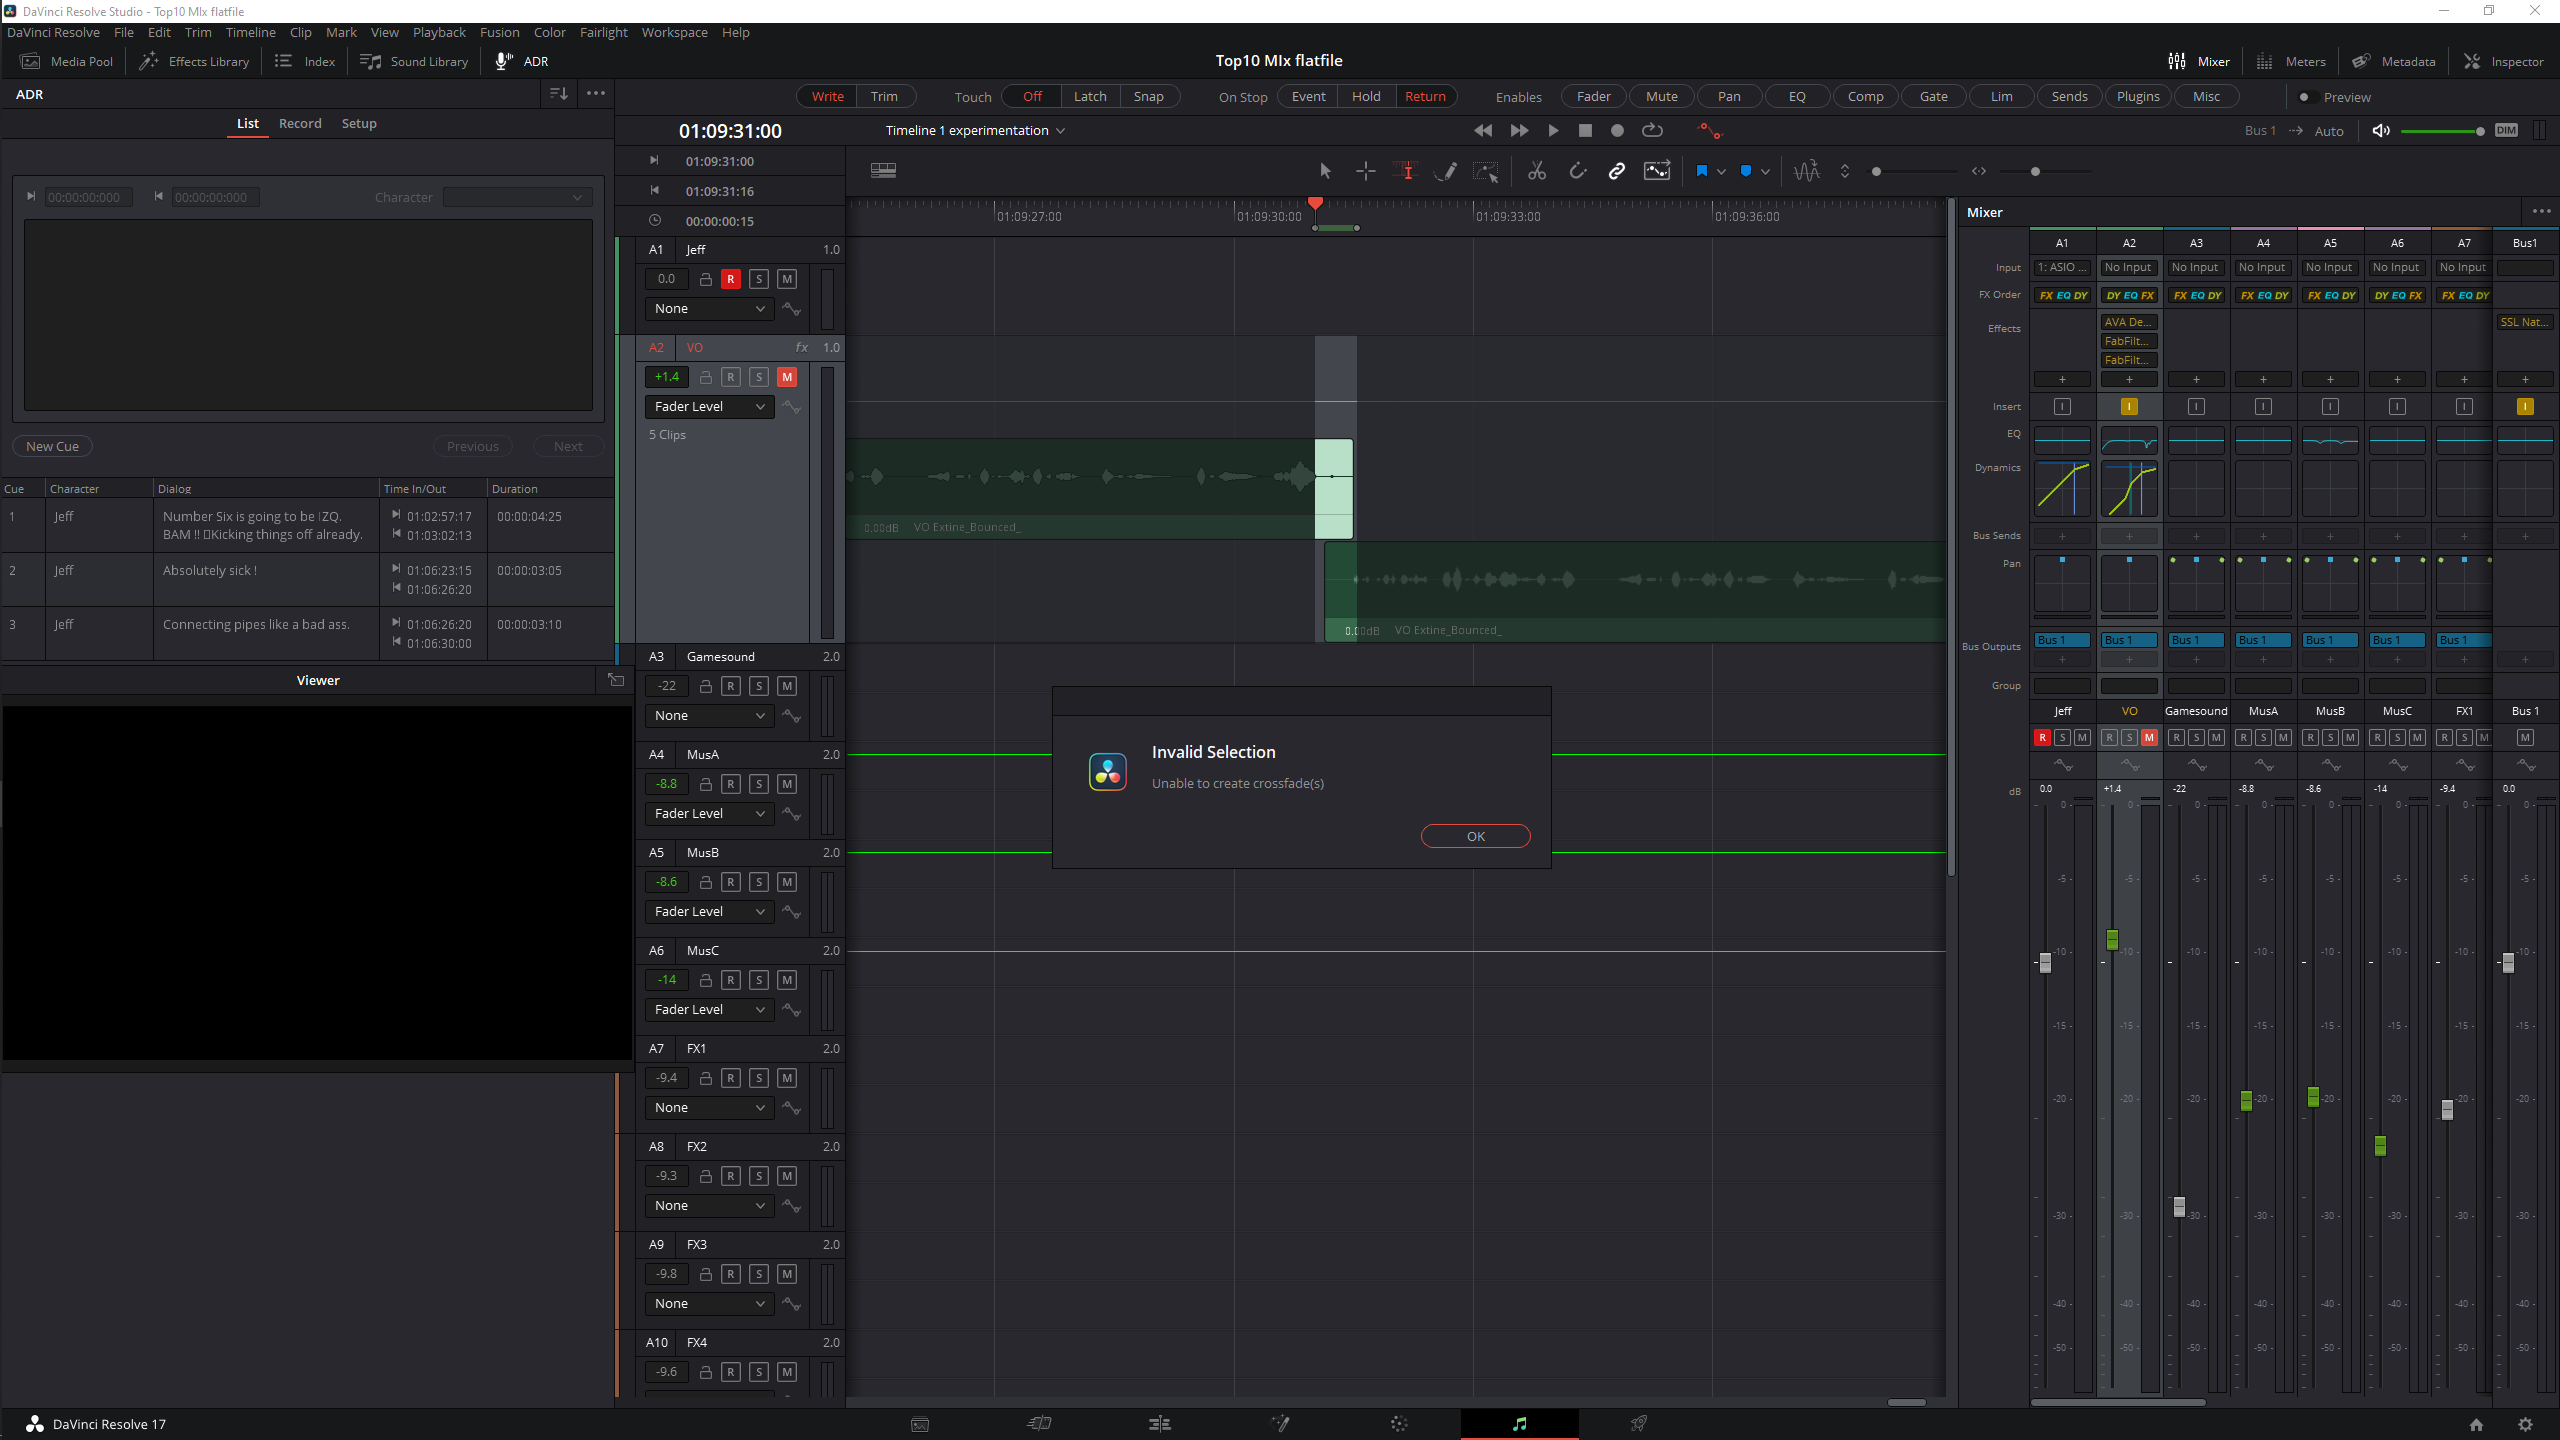Click the Selection tool icon

pyautogui.click(x=1326, y=171)
